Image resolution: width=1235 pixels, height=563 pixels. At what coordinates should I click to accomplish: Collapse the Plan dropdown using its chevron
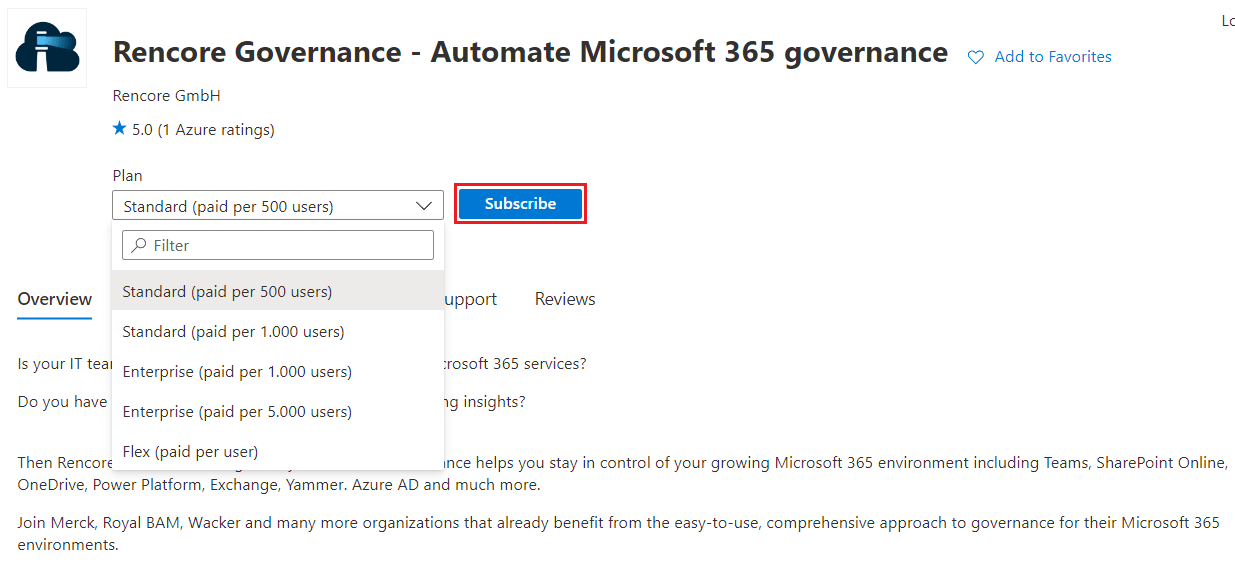(x=423, y=206)
